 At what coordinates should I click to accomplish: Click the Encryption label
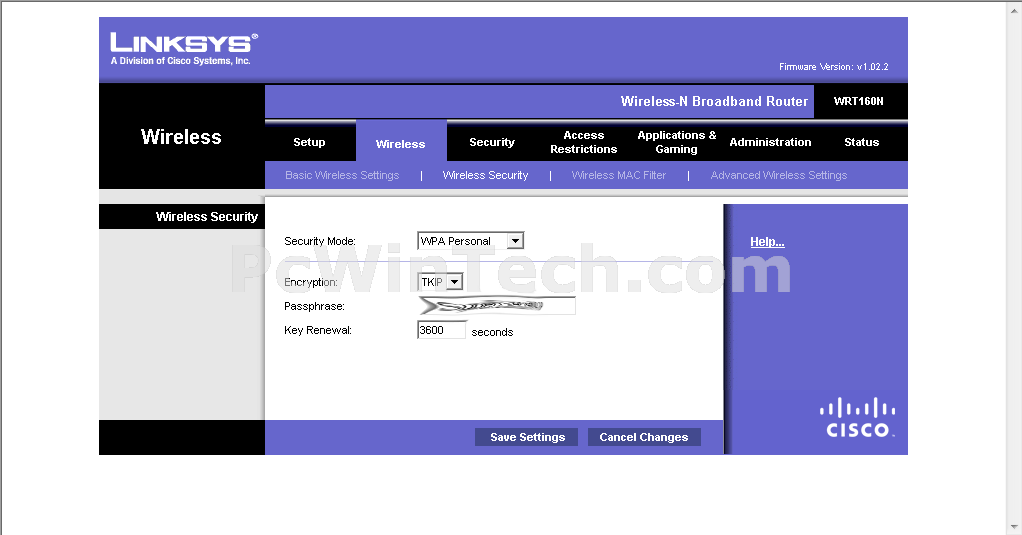(x=311, y=282)
